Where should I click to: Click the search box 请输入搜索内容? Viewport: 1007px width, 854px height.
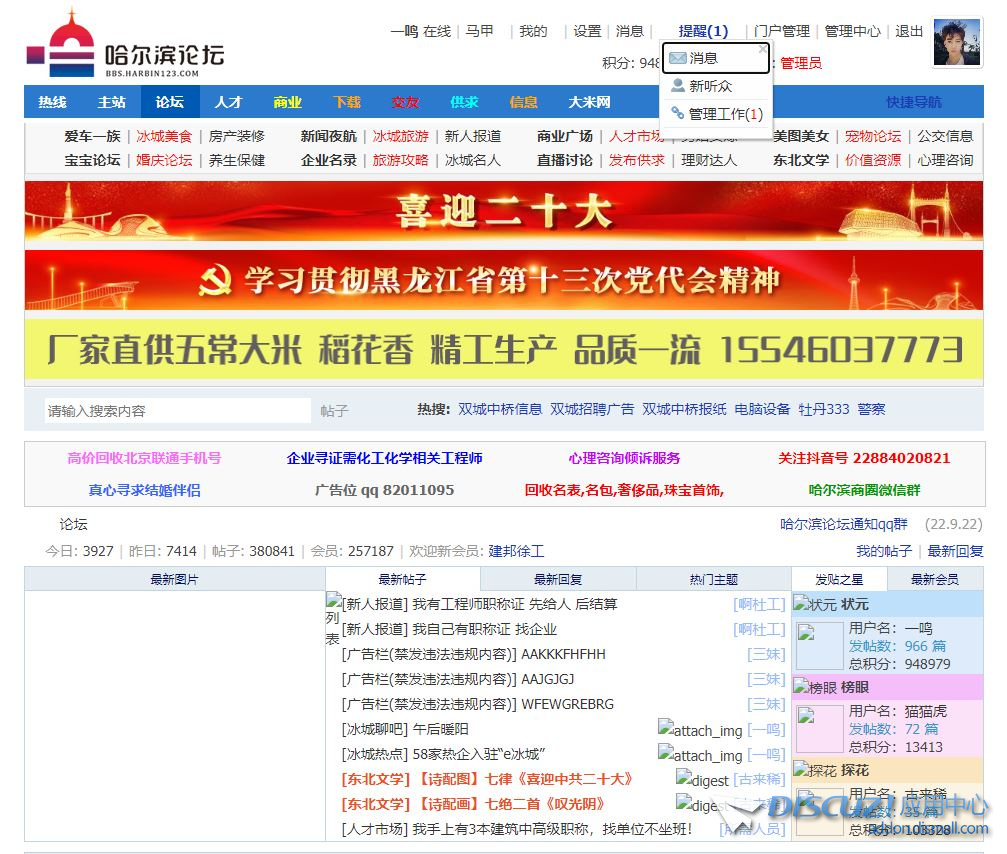point(177,410)
